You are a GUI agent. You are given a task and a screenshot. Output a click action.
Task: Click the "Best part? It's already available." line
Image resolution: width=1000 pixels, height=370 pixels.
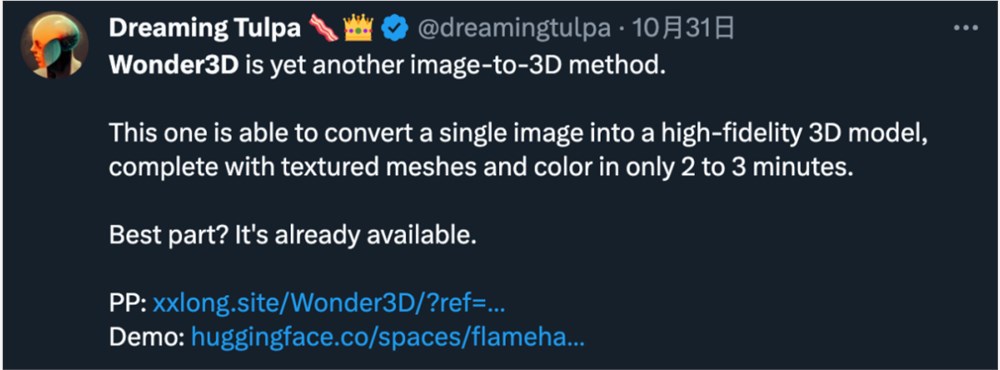(293, 237)
